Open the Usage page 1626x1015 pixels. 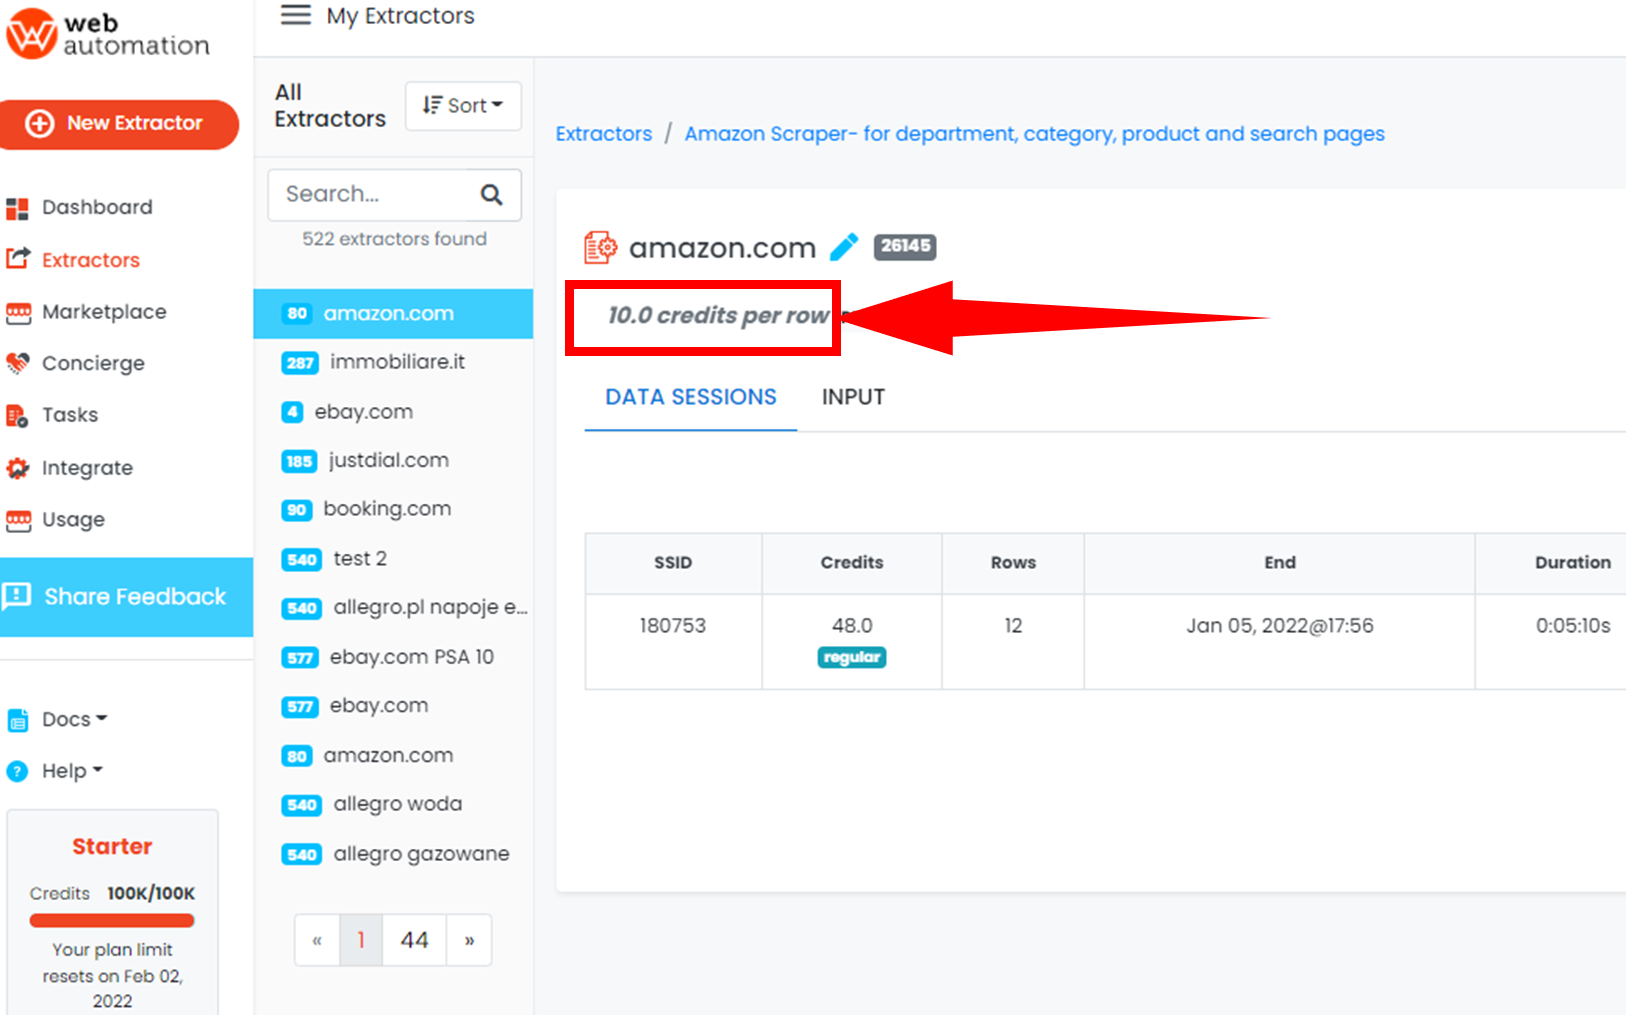point(73,520)
